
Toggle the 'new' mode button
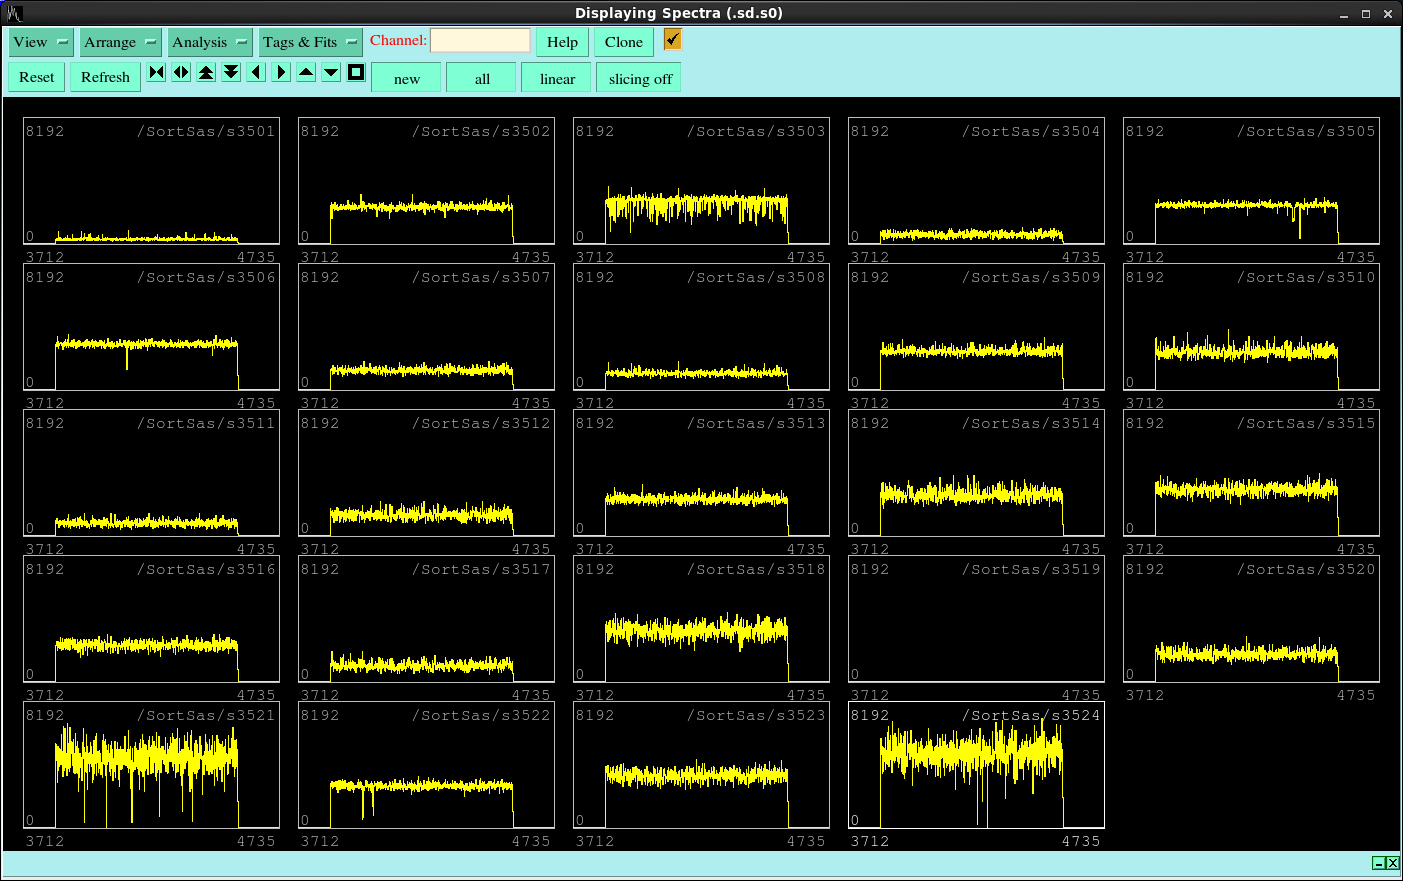(x=406, y=78)
